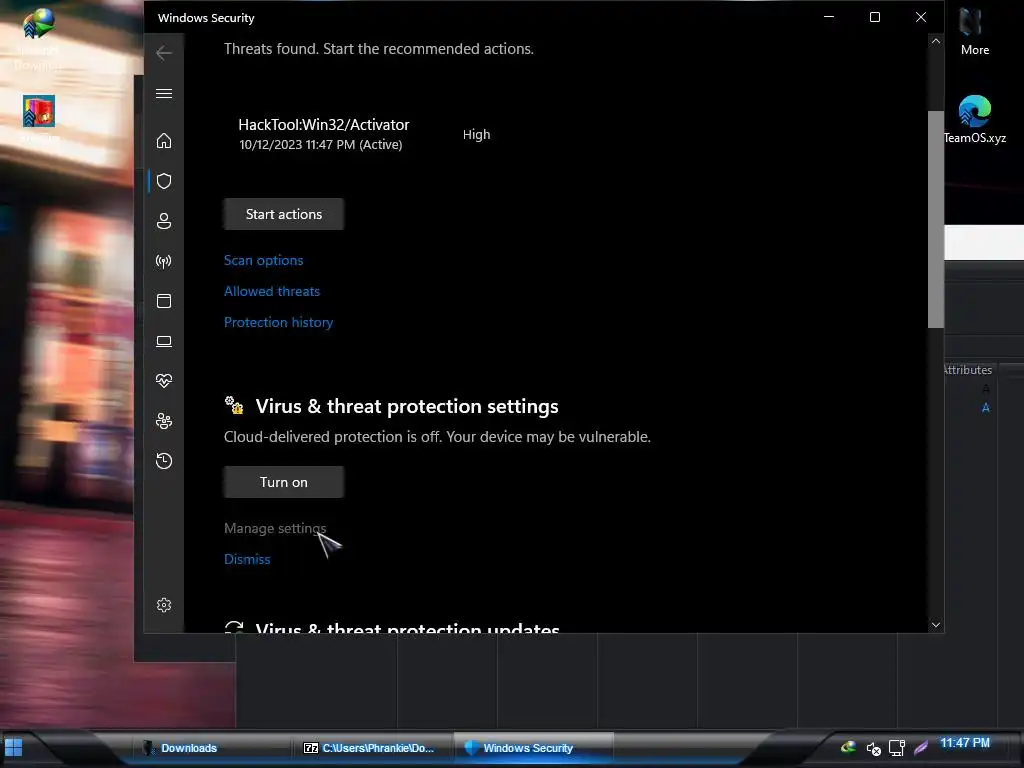Turn on cloud-delivered protection
This screenshot has width=1024, height=768.
(283, 482)
